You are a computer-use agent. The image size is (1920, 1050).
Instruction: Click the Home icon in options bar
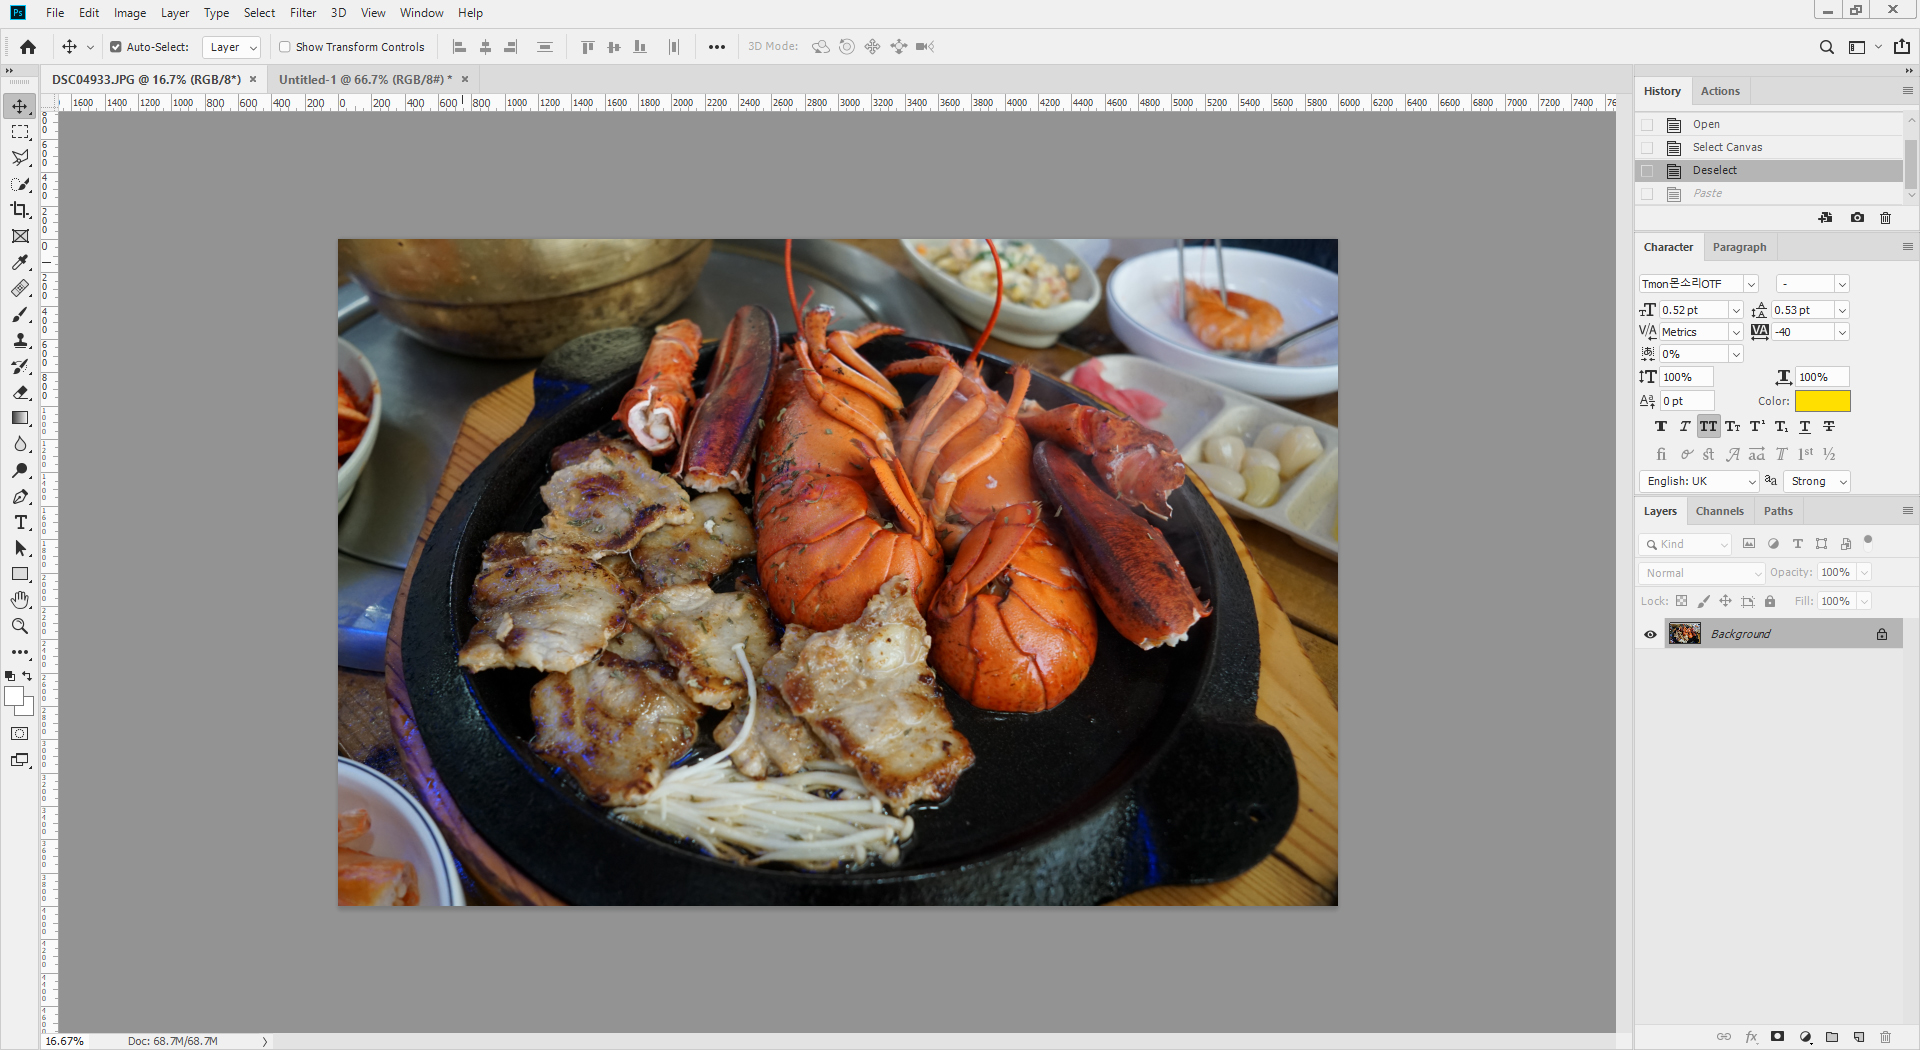pyautogui.click(x=28, y=47)
